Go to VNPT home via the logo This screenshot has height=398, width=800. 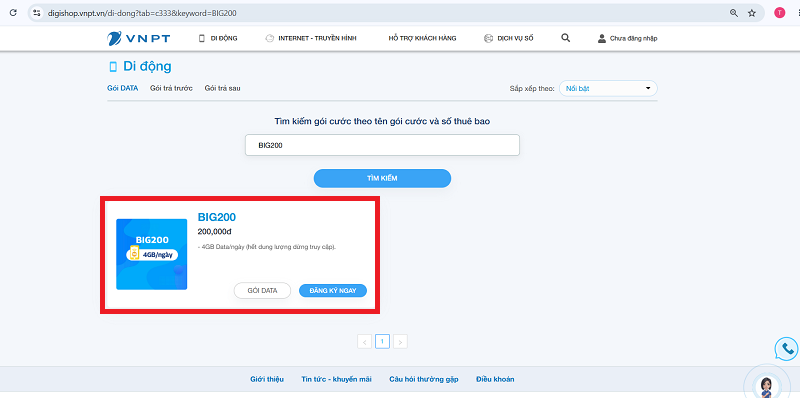click(x=138, y=38)
